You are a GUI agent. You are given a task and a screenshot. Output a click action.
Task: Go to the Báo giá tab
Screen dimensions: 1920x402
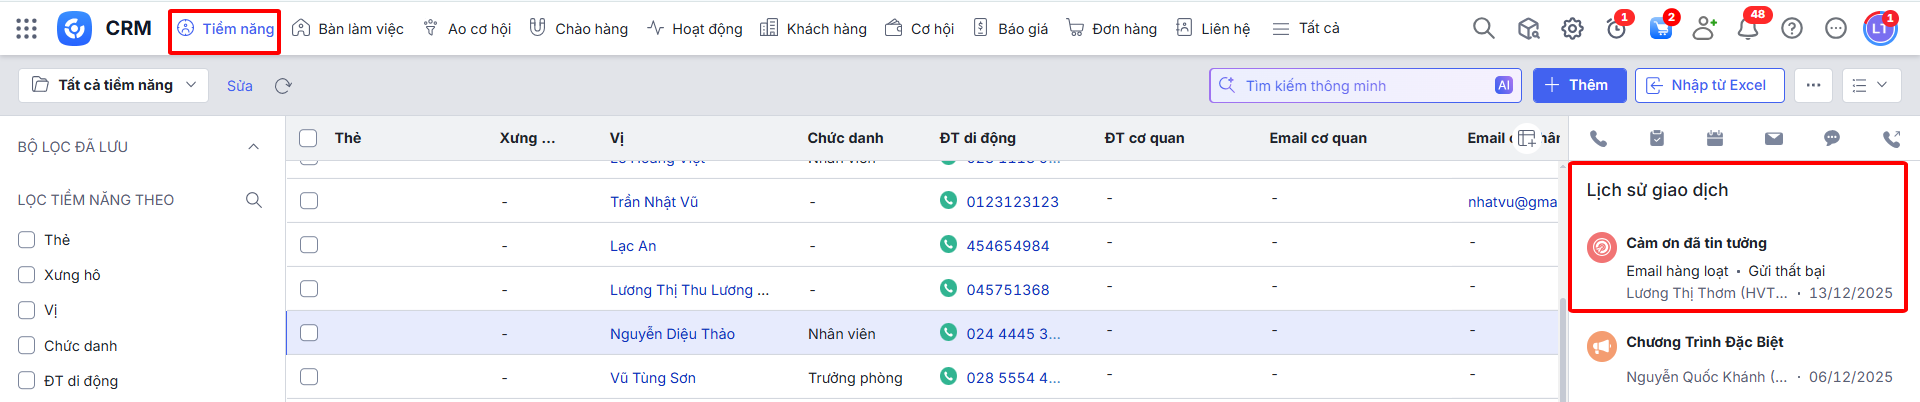tap(1011, 29)
